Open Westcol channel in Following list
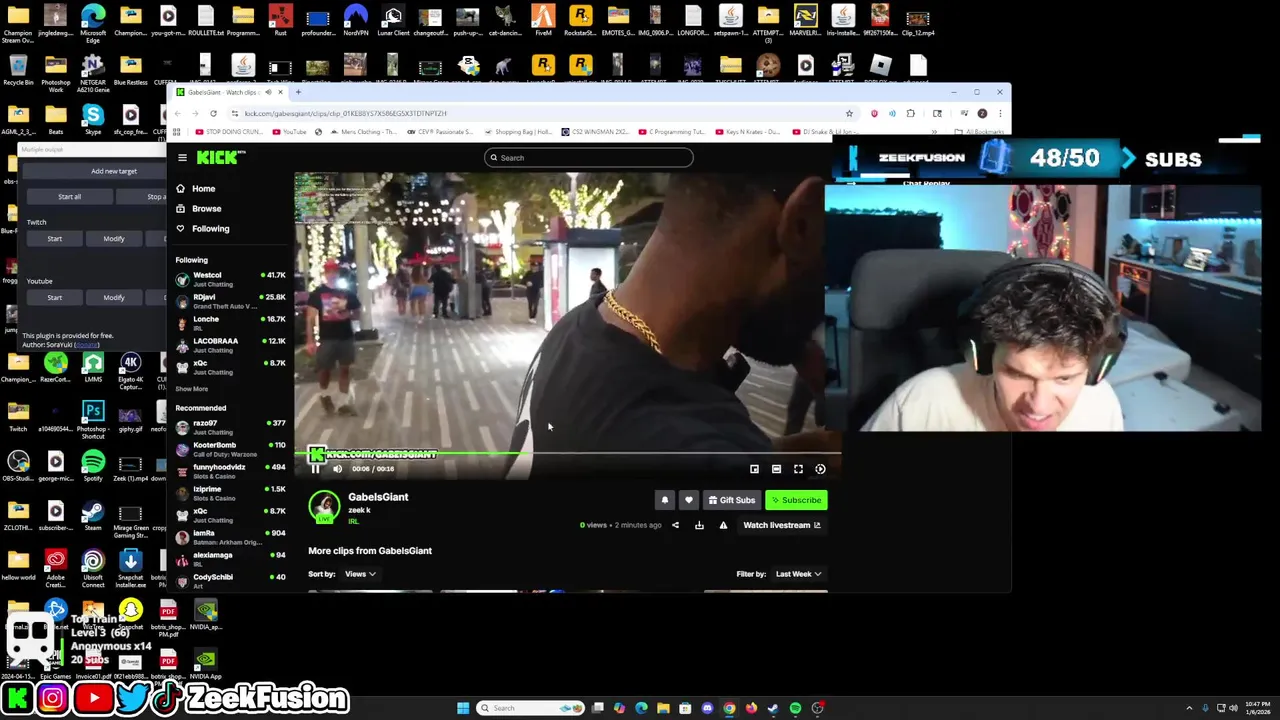This screenshot has height=720, width=1280. coord(230,279)
